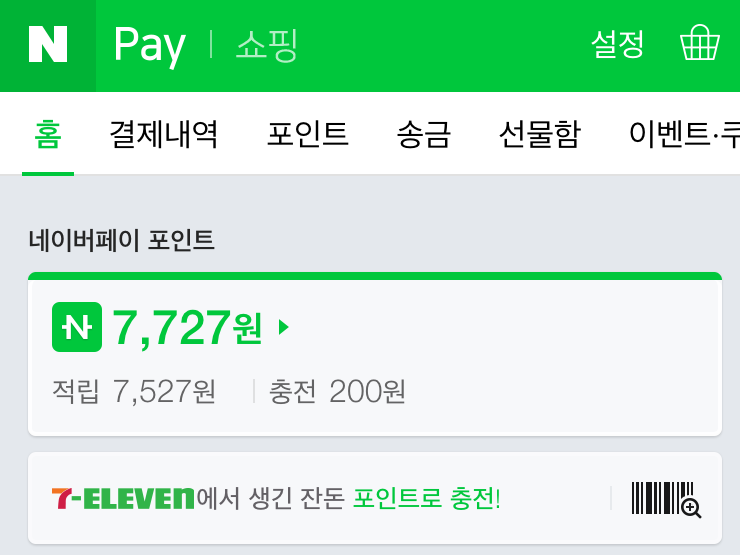Screen dimensions: 740x555
Task: Select the 홈 tab
Action: coord(48,135)
